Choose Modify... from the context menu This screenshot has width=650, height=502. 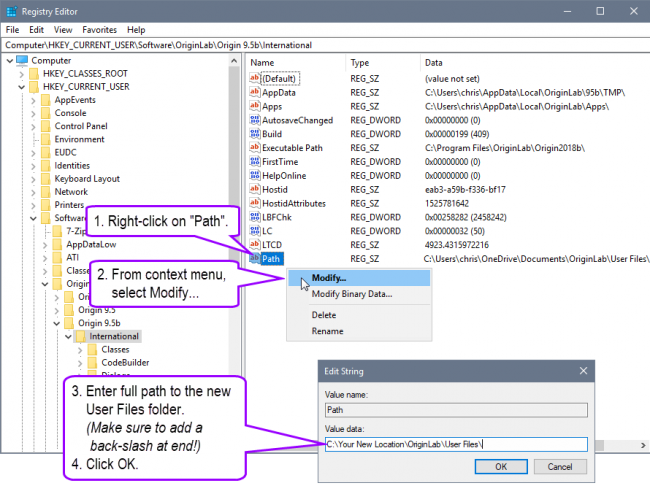coord(329,279)
